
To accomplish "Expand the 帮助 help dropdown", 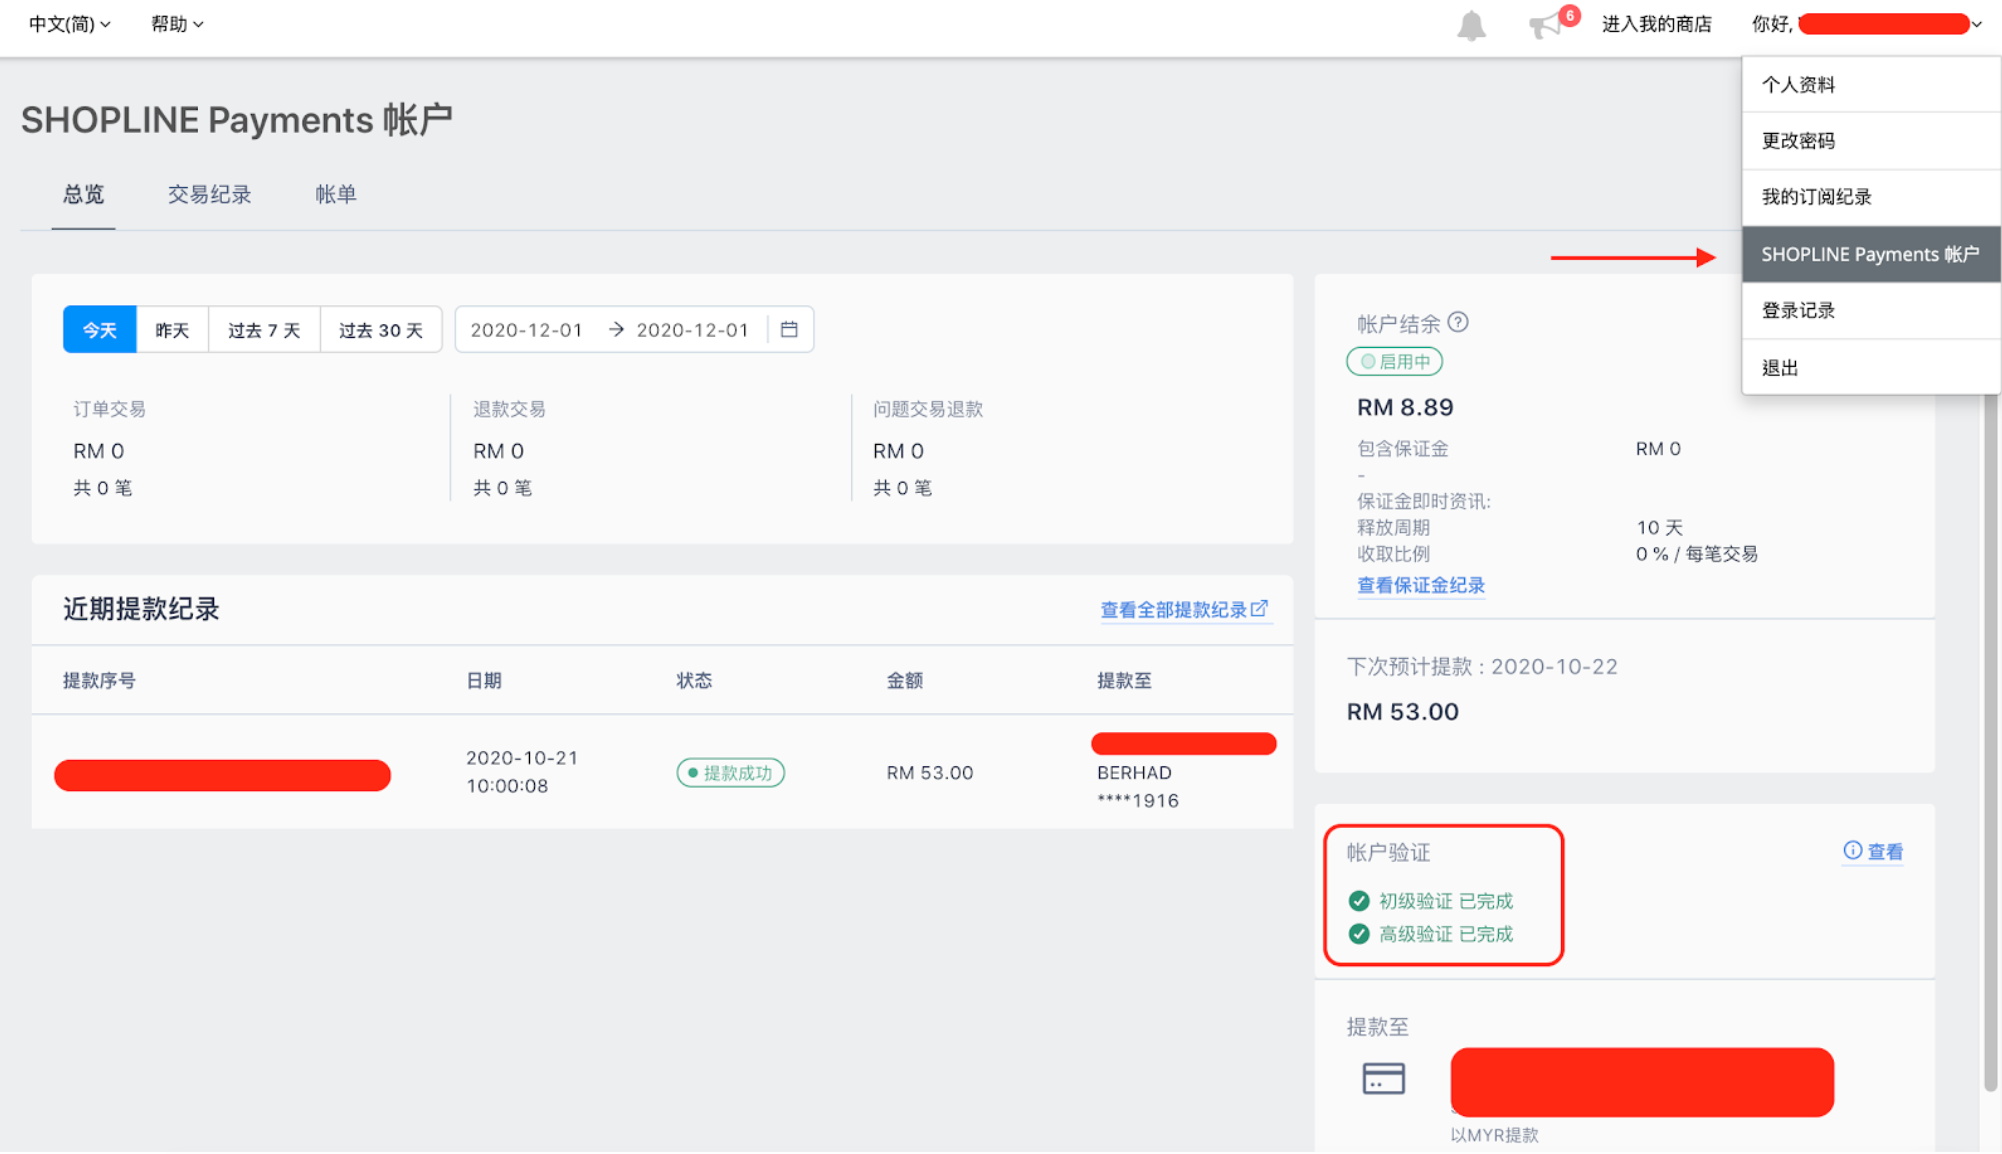I will 177,24.
